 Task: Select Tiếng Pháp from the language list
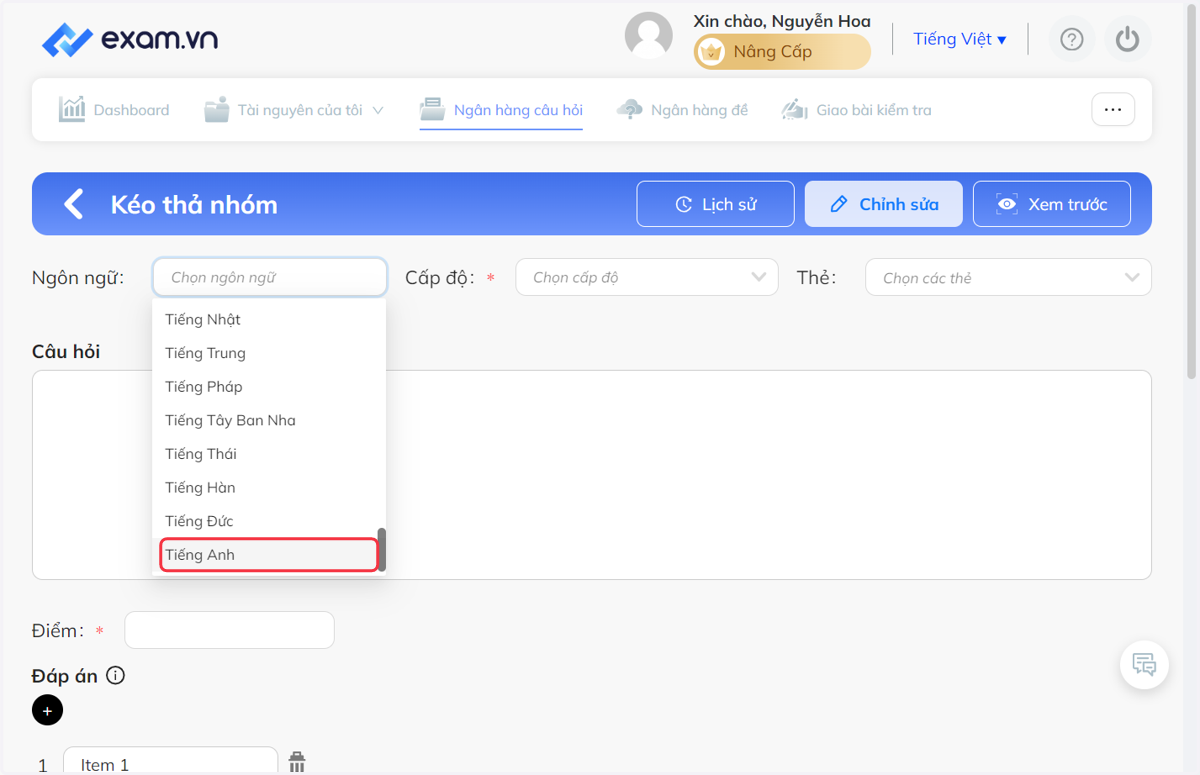269,386
